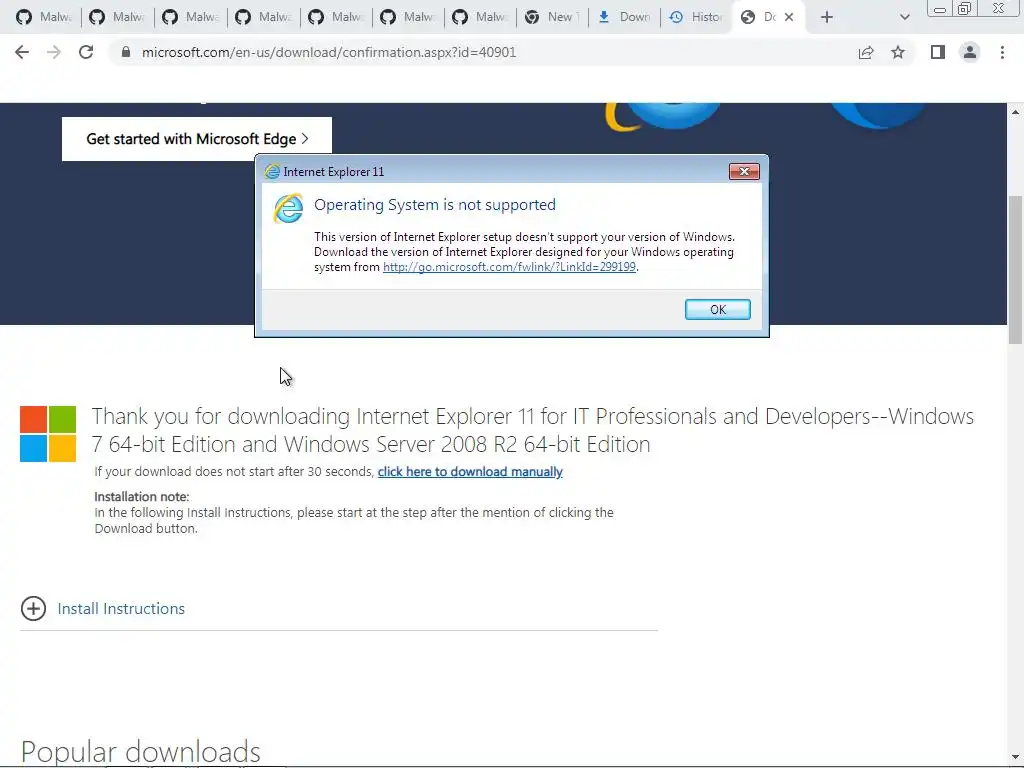Click the Thank you for downloading headline
This screenshot has width=1024, height=768.
[533, 430]
